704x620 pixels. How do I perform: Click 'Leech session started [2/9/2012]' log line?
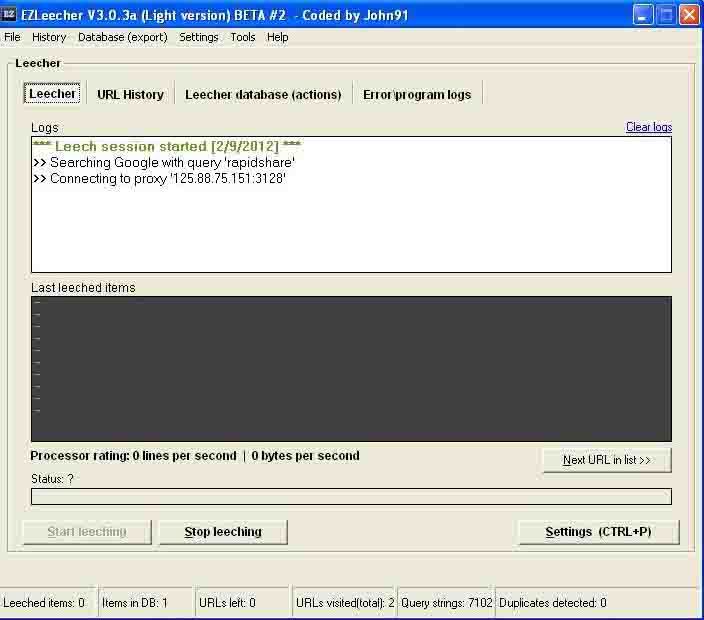point(167,146)
